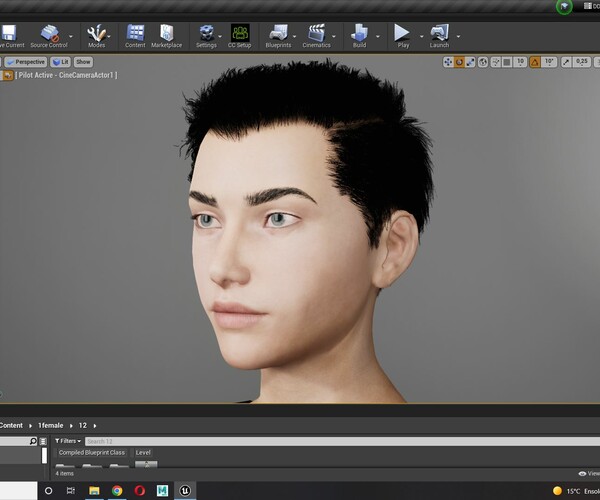
Task: Open the Show flags menu
Action: [83, 62]
